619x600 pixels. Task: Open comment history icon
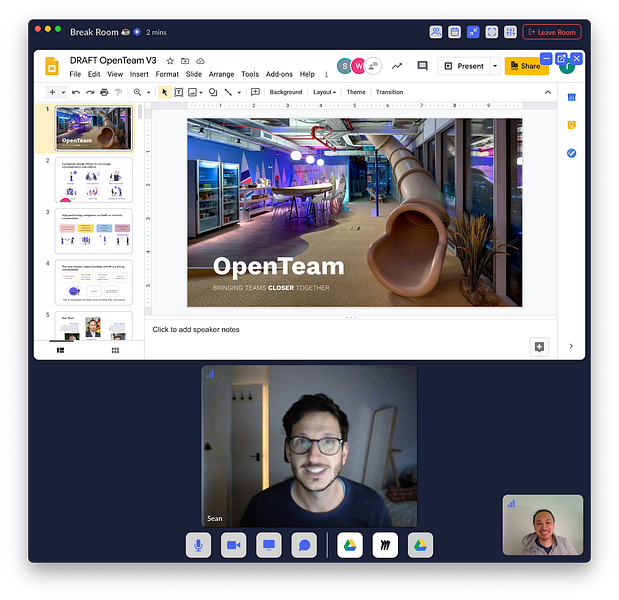click(422, 66)
